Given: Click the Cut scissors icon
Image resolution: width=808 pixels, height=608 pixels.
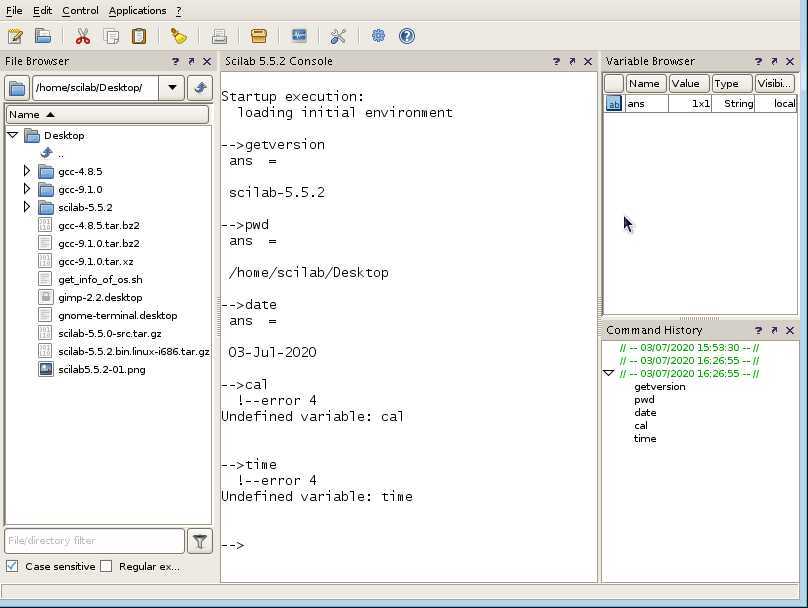Looking at the screenshot, I should pos(82,36).
